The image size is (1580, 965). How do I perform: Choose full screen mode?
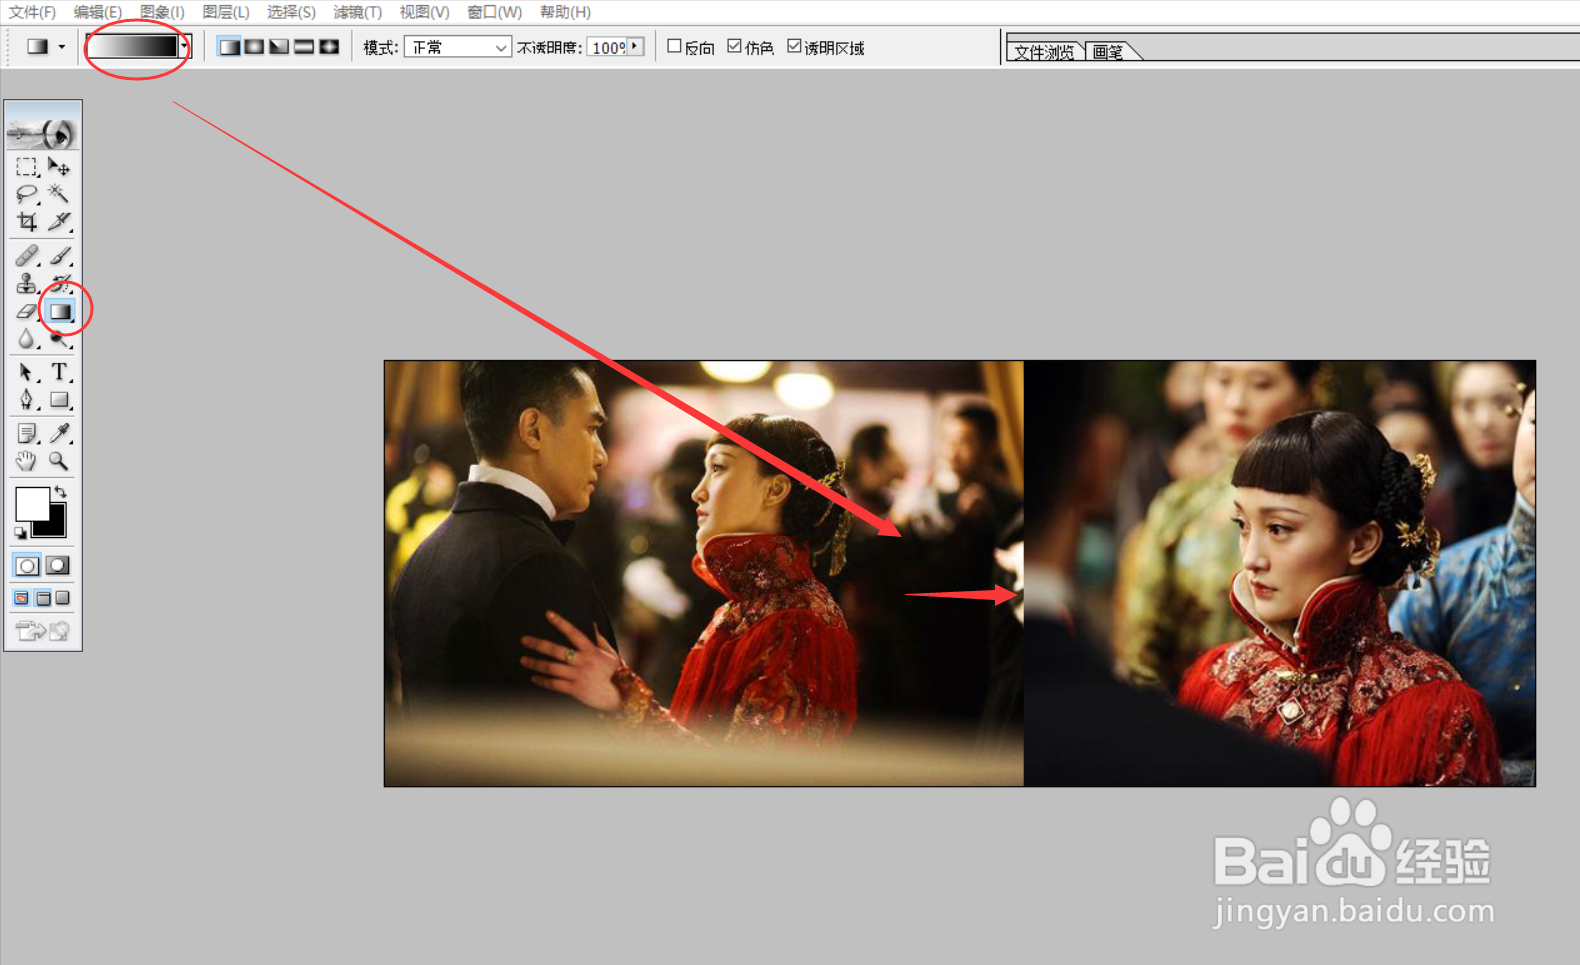point(63,598)
